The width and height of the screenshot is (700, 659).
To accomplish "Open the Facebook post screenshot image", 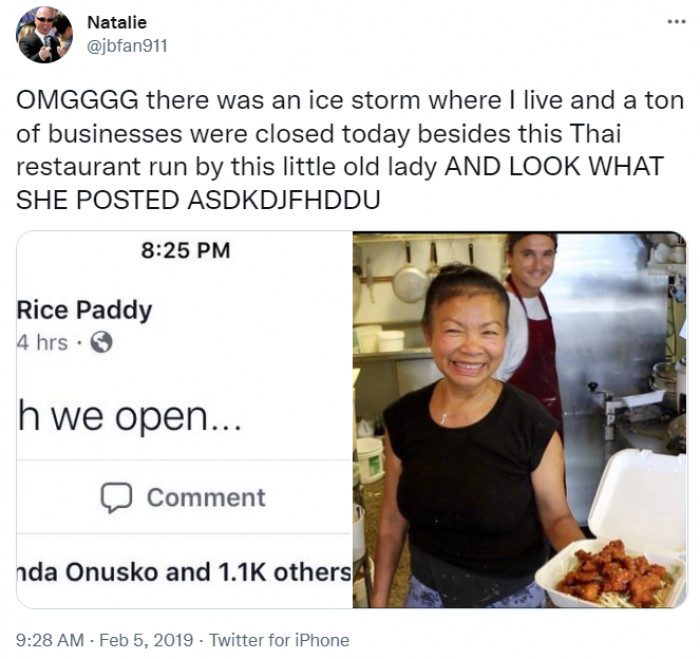I will pos(184,419).
